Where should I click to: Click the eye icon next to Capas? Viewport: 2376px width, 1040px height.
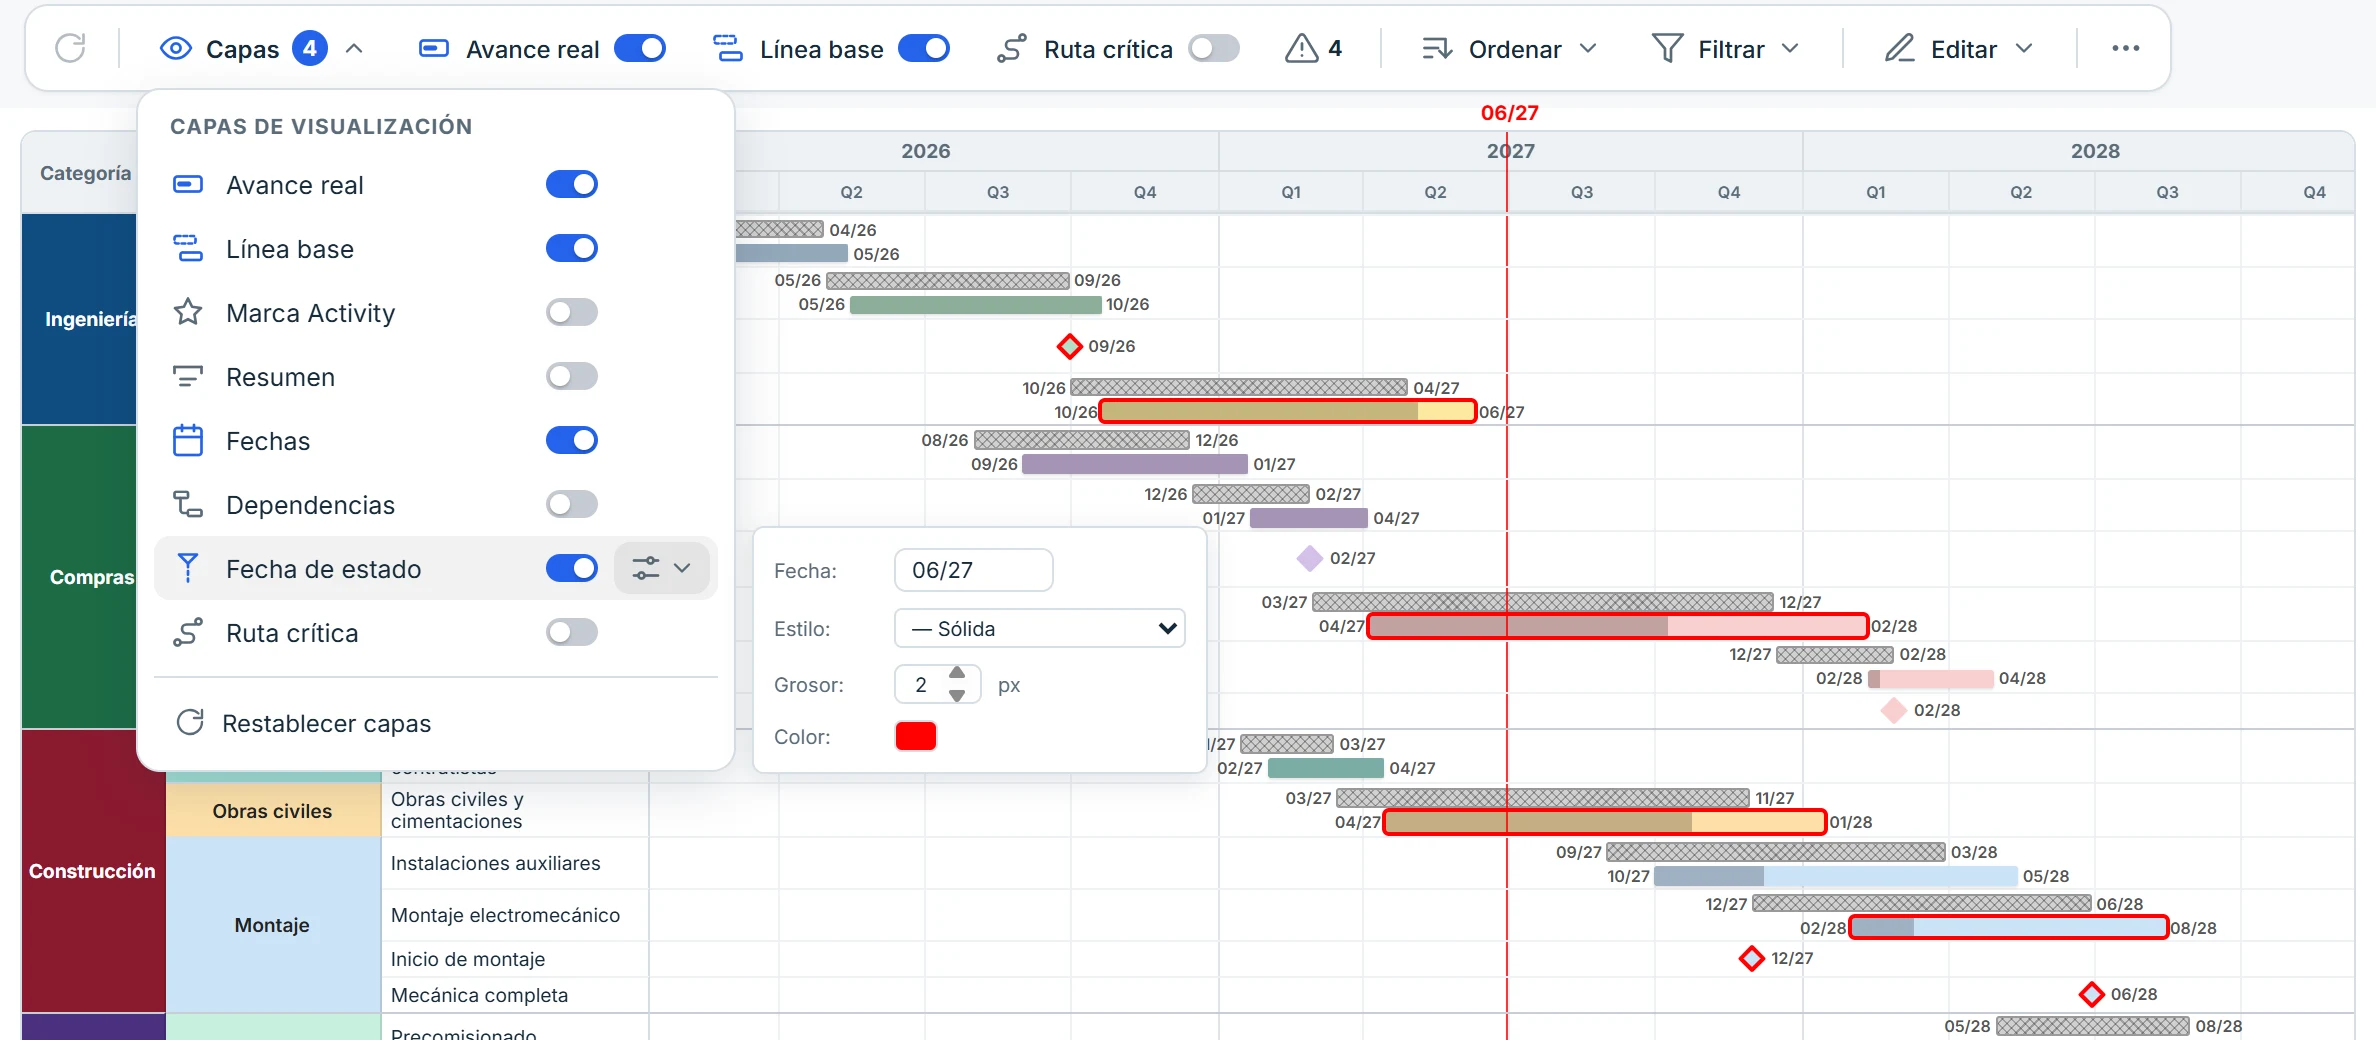point(176,48)
